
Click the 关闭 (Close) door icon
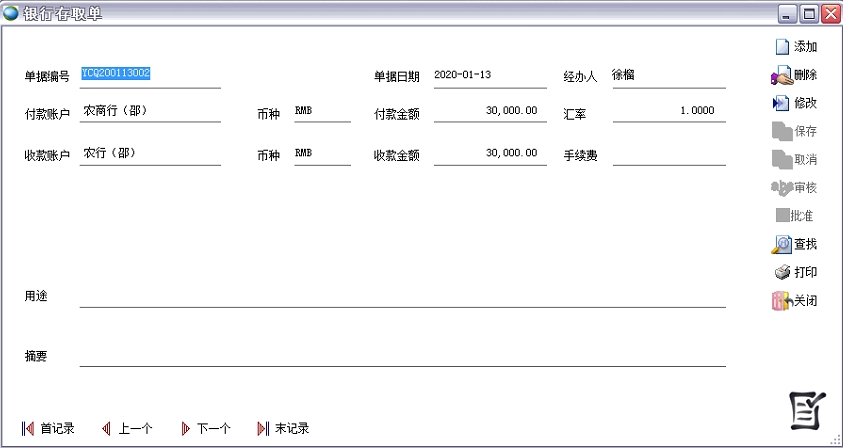782,300
